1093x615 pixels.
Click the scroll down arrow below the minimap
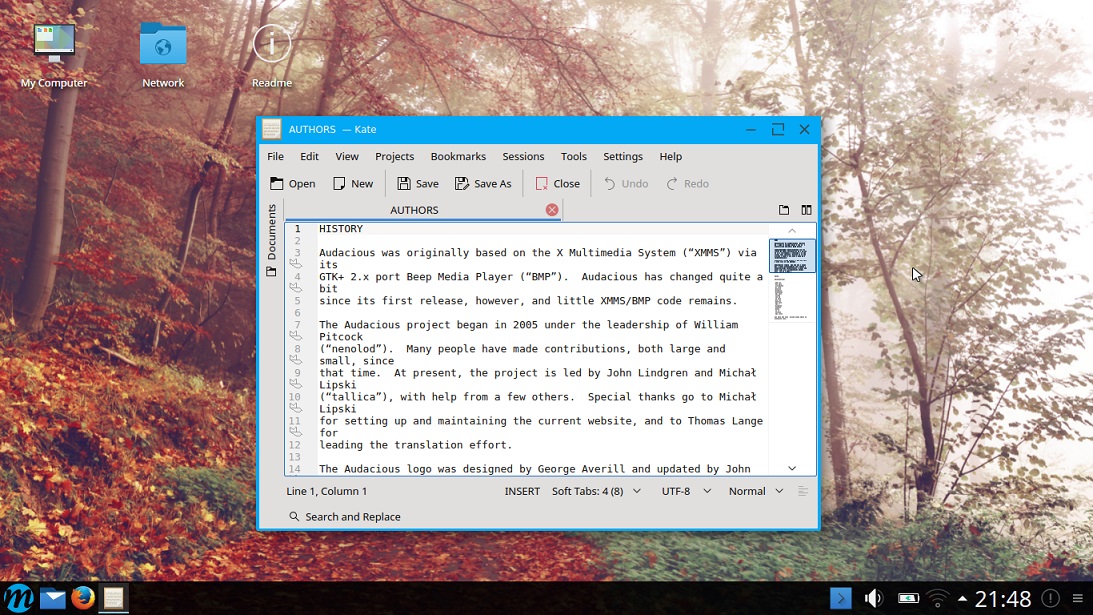792,469
